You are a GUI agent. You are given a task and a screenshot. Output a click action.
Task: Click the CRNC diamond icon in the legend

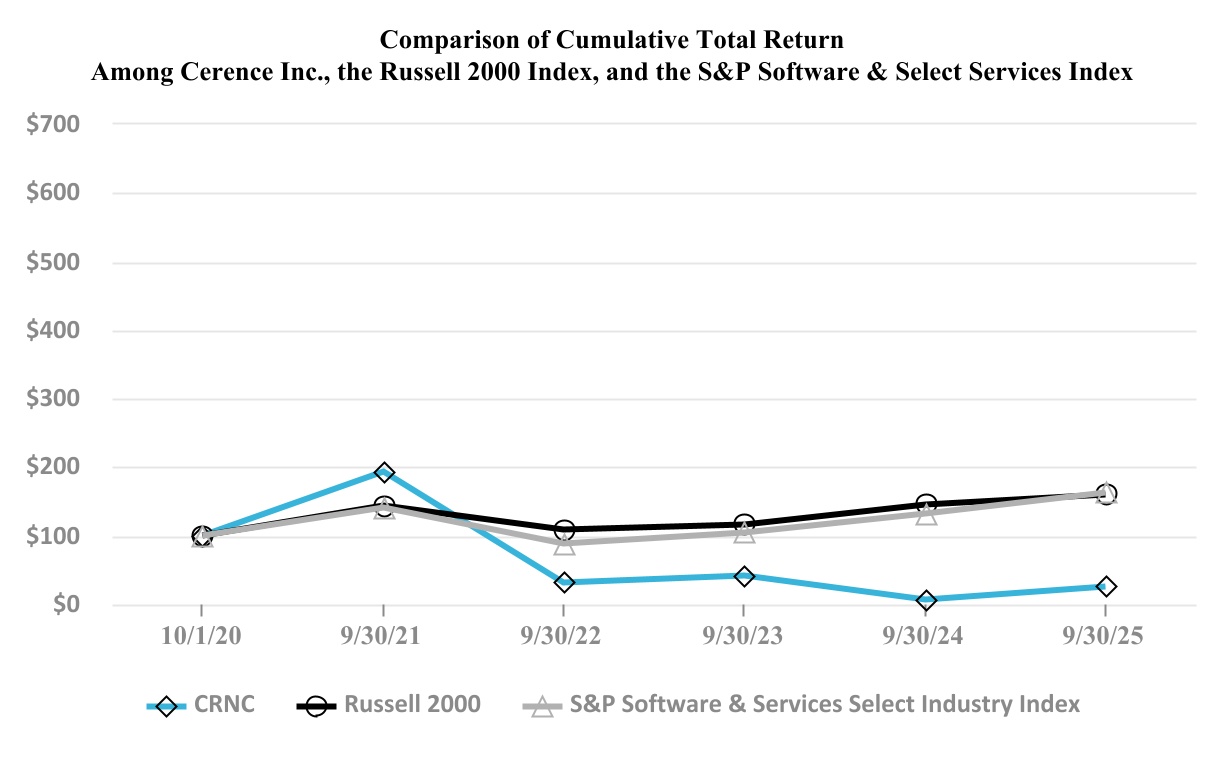tap(167, 706)
